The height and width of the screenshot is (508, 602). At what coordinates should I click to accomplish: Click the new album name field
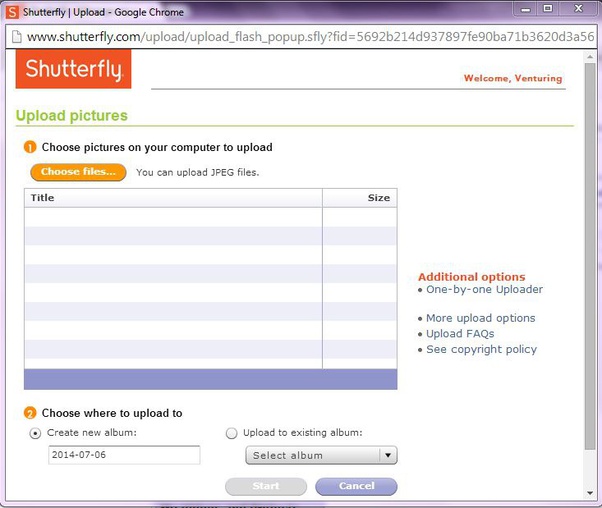pos(124,455)
